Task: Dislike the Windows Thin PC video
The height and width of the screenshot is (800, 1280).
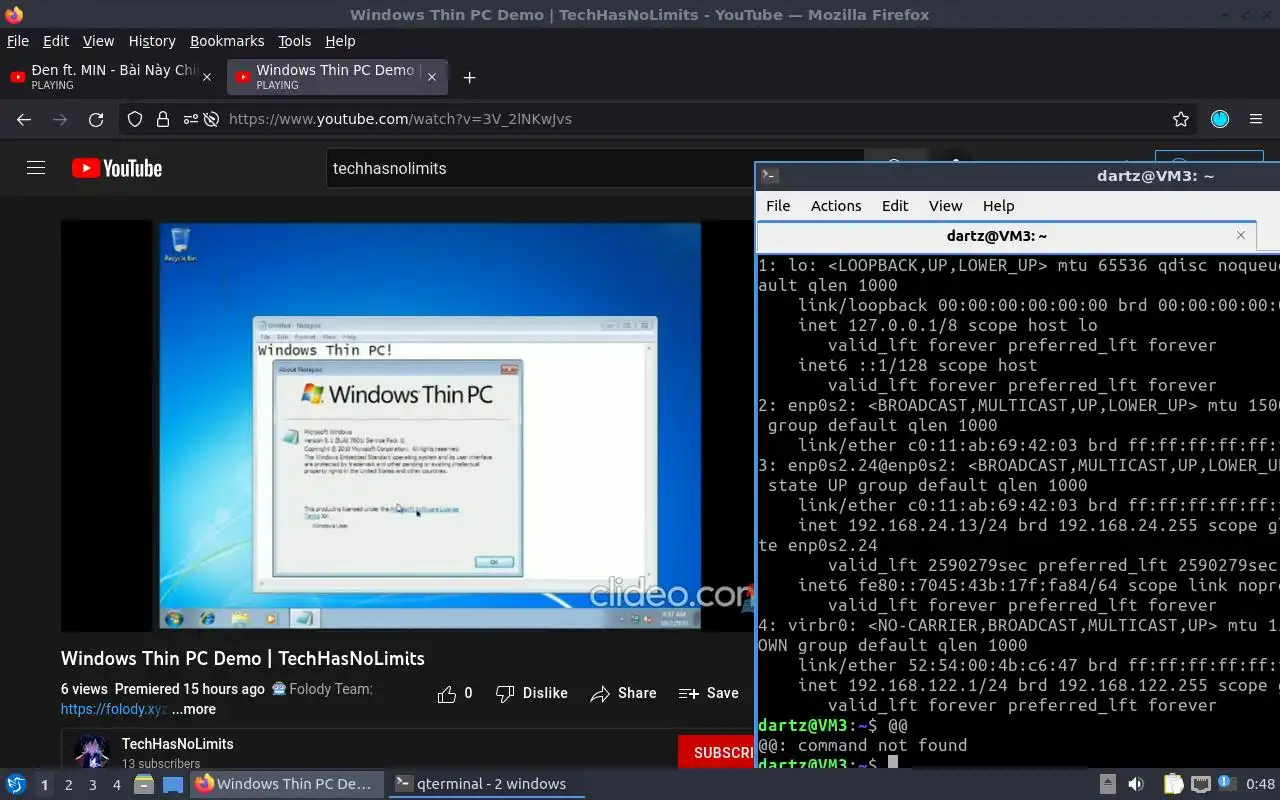Action: (x=532, y=693)
